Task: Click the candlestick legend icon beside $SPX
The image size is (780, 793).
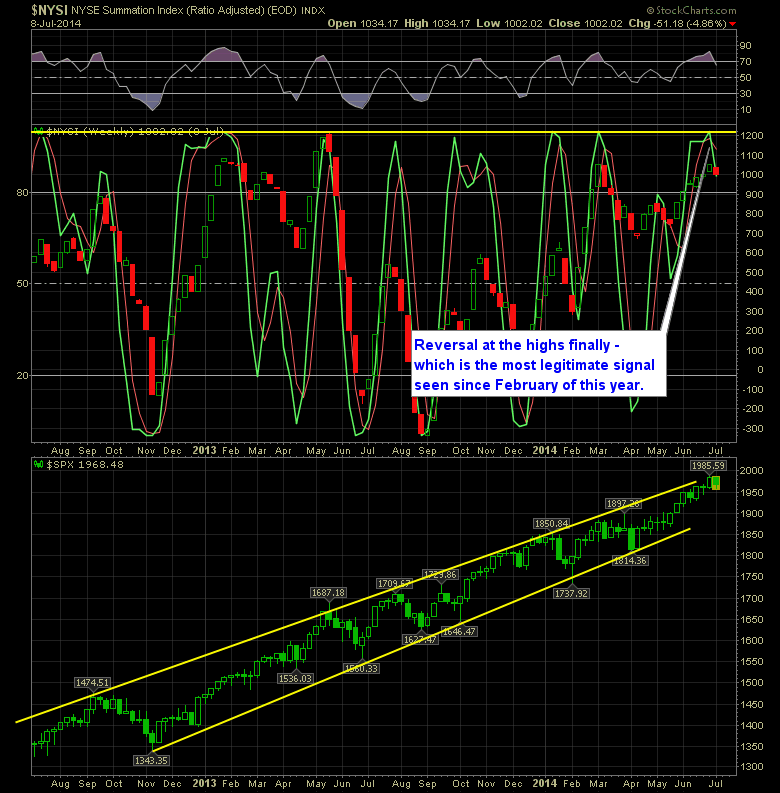Action: coord(38,464)
